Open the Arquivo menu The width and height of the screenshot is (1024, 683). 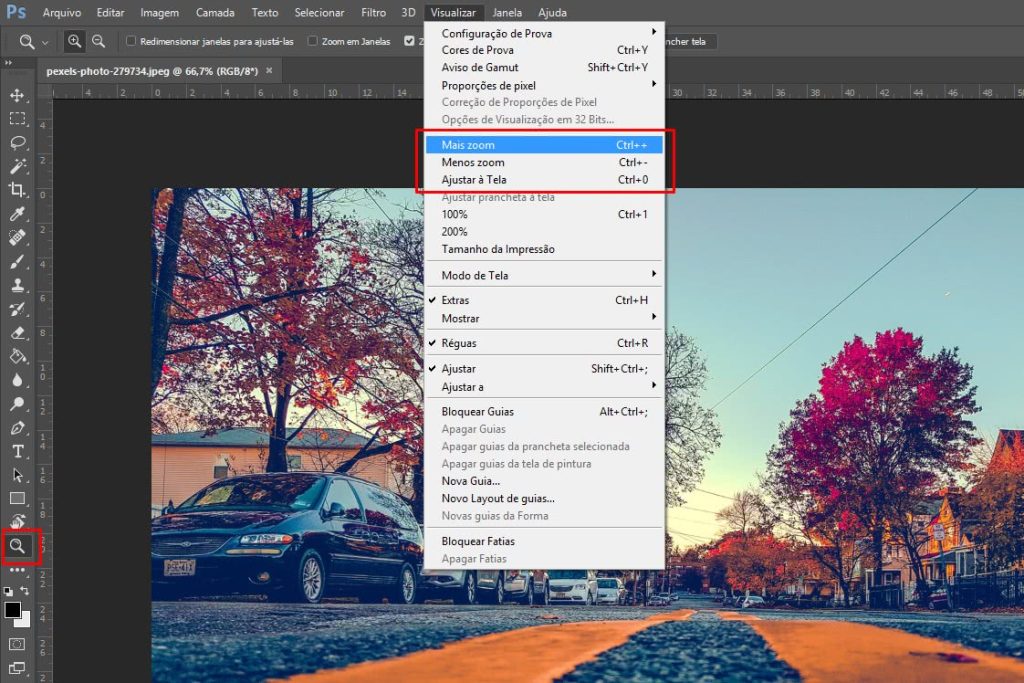coord(61,12)
